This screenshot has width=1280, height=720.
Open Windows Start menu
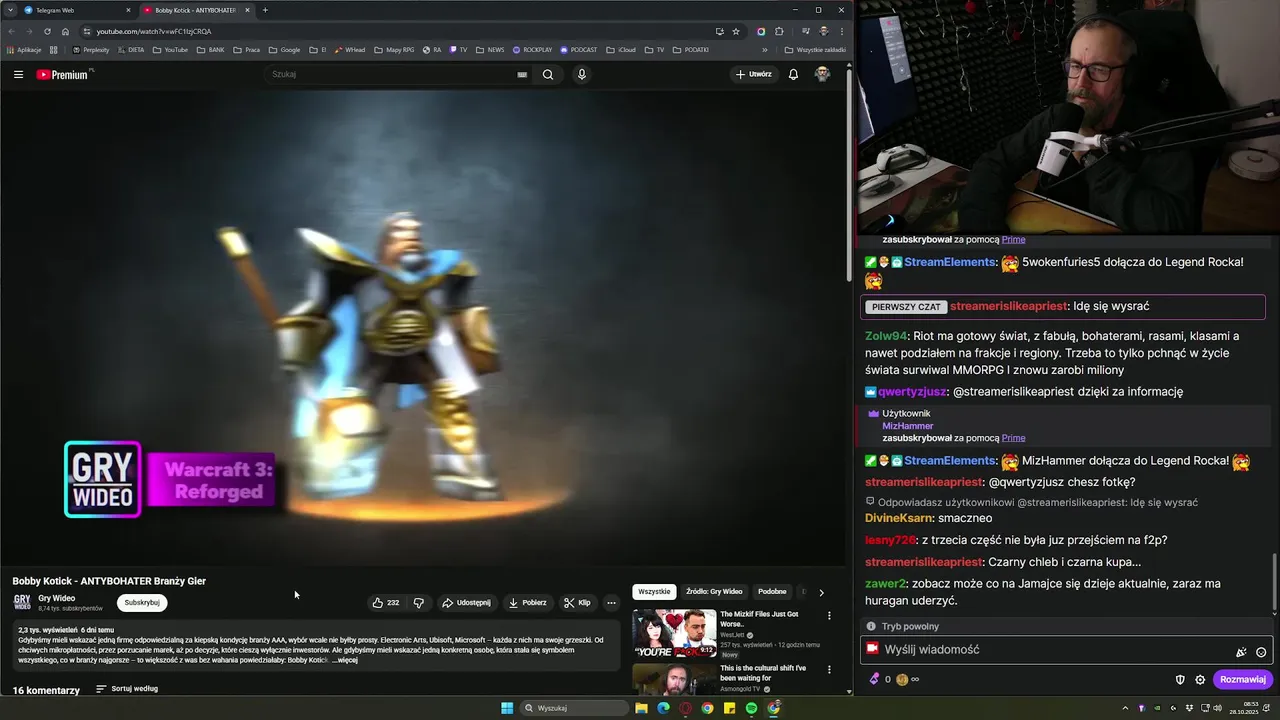507,708
